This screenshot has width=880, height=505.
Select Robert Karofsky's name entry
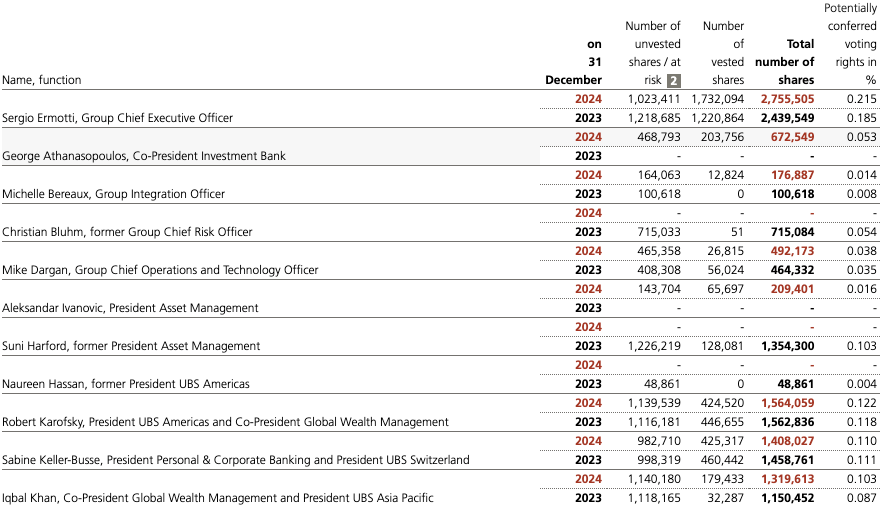(225, 422)
